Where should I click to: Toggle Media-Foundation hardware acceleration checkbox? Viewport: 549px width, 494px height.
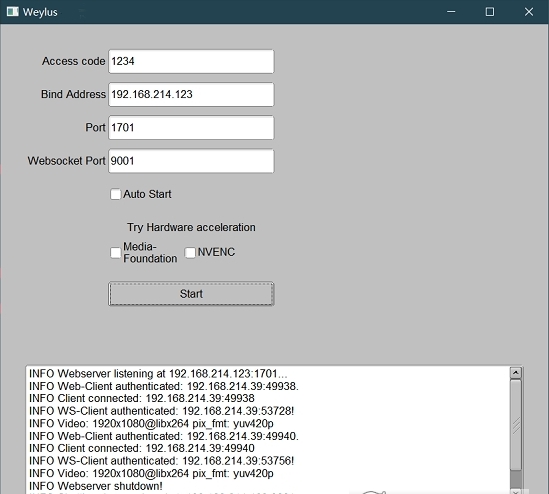coord(116,252)
